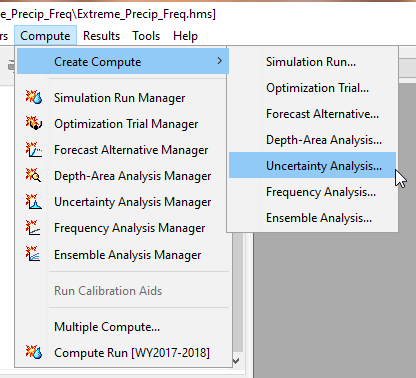The image size is (416, 378).
Task: Click the Optimization Trial Manager icon
Action: 34,123
